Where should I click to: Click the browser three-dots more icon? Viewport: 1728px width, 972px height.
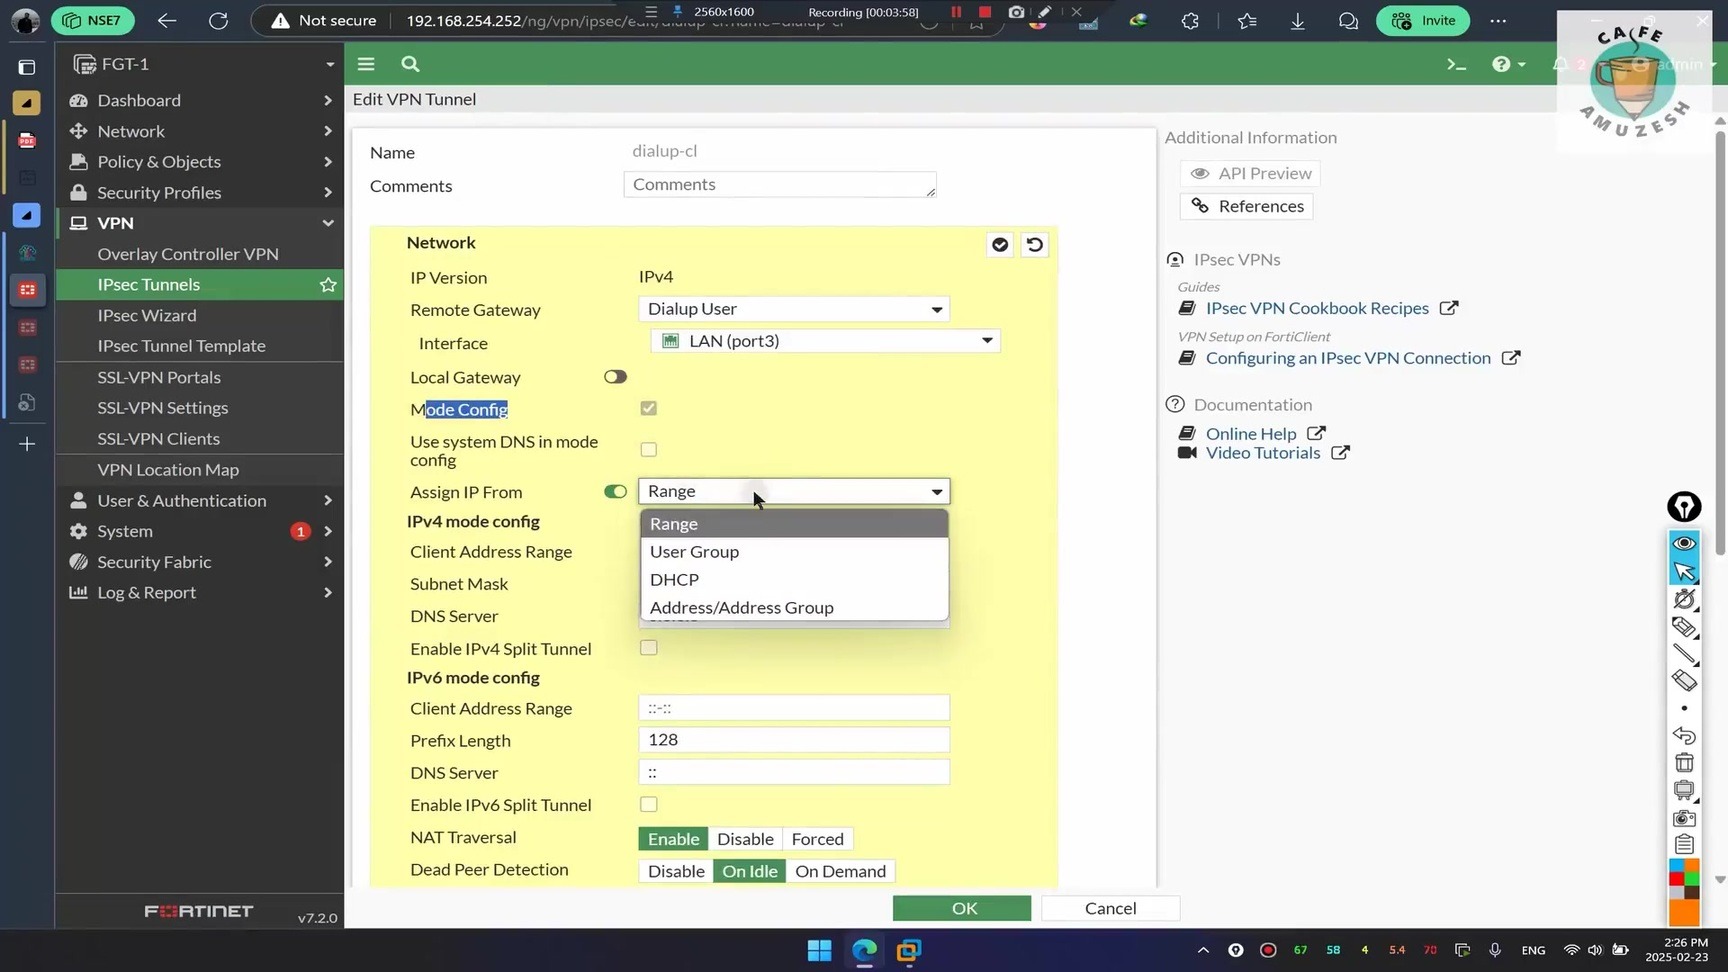[1498, 20]
